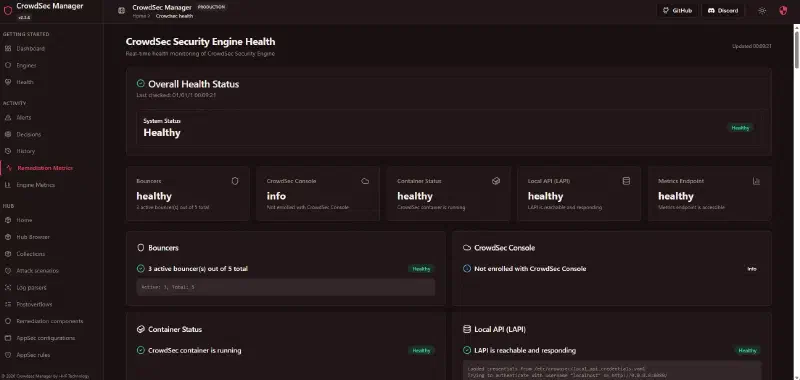Click the Hub Browser icon
800x380 pixels.
(8, 237)
